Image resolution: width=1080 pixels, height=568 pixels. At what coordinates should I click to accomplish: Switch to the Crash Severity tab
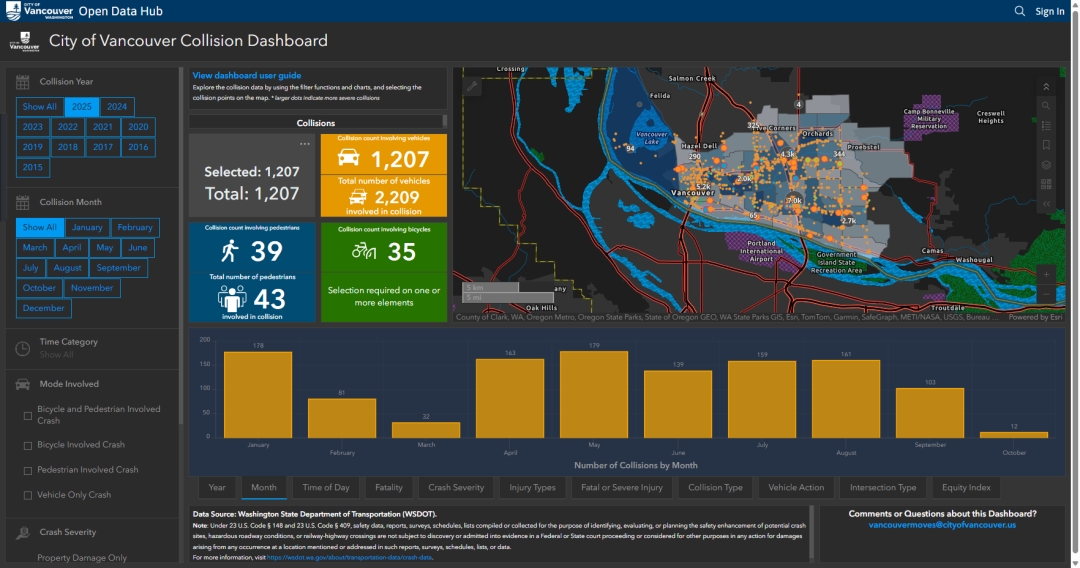click(x=456, y=488)
